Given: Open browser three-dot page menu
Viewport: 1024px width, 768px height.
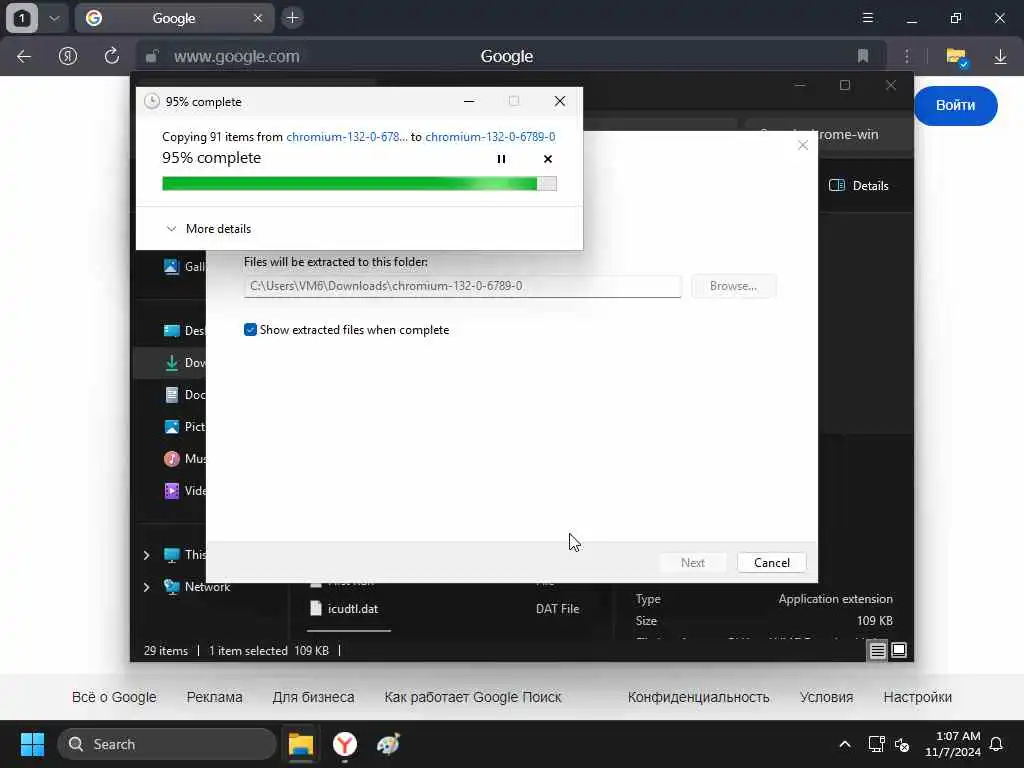Looking at the screenshot, I should [x=906, y=56].
